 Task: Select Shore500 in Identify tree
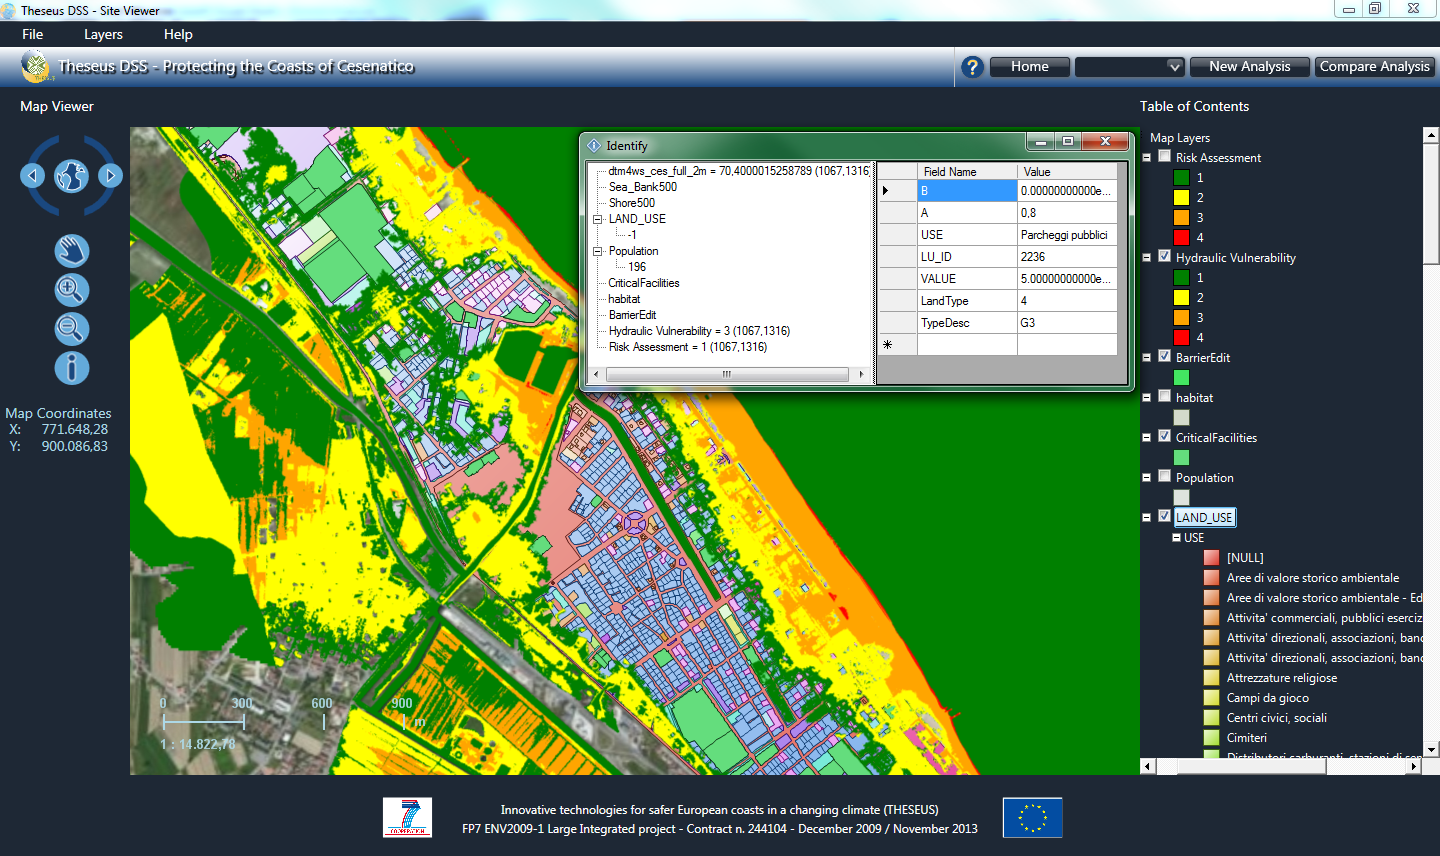pyautogui.click(x=632, y=203)
